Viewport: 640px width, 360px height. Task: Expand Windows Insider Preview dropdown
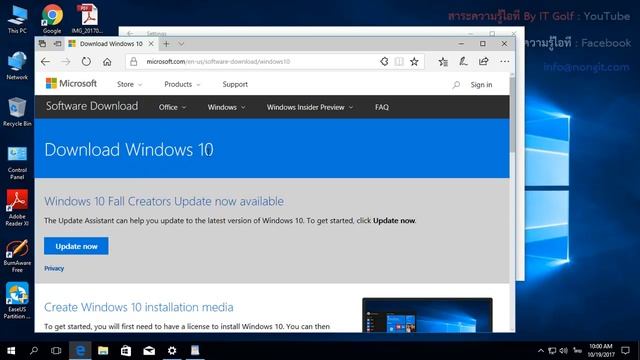tap(310, 107)
